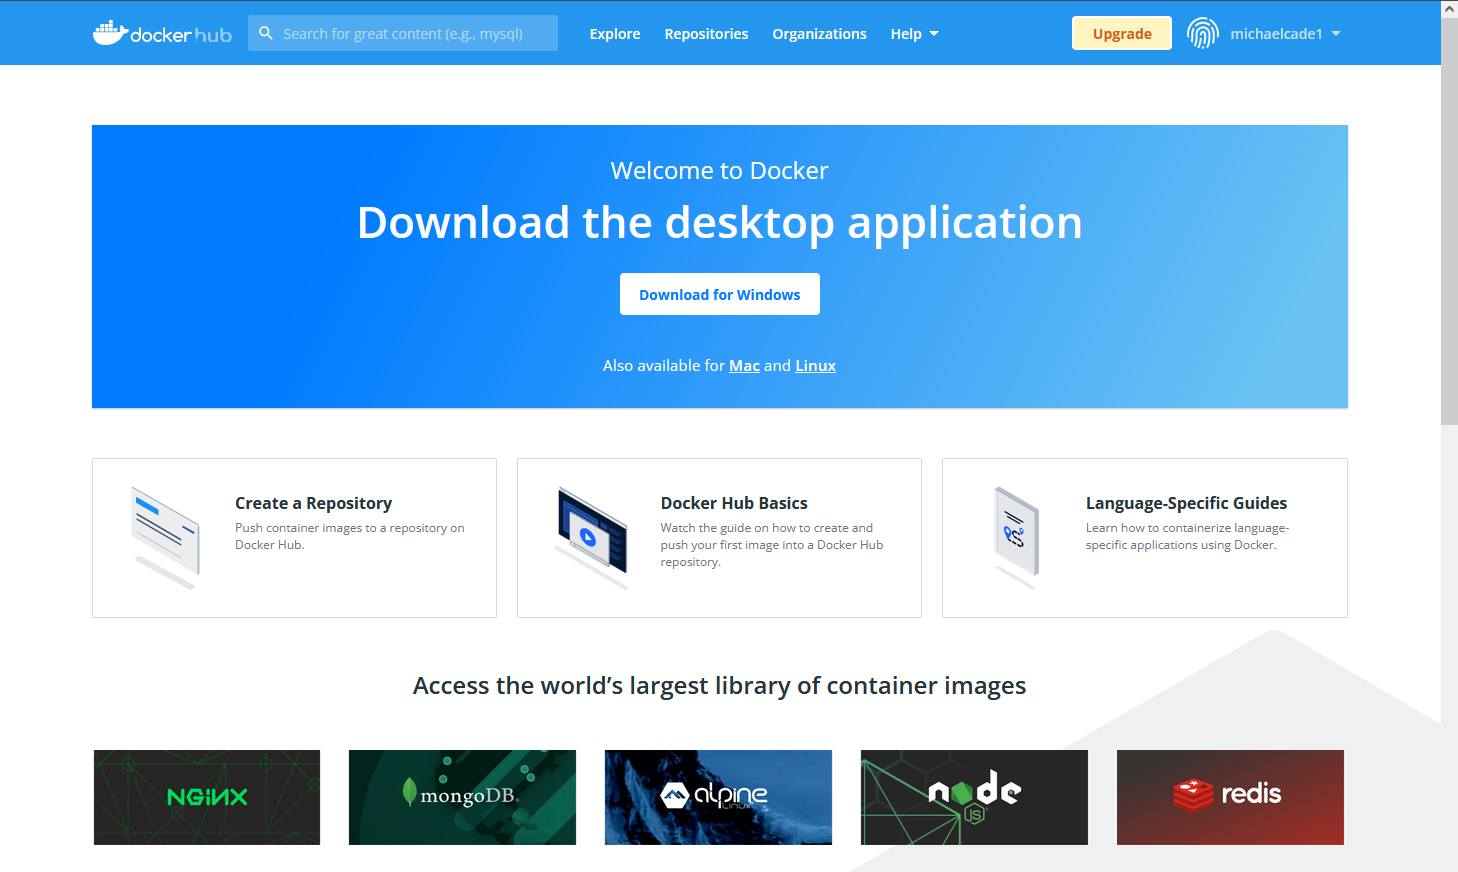
Task: Open the Linux download link
Action: point(815,365)
